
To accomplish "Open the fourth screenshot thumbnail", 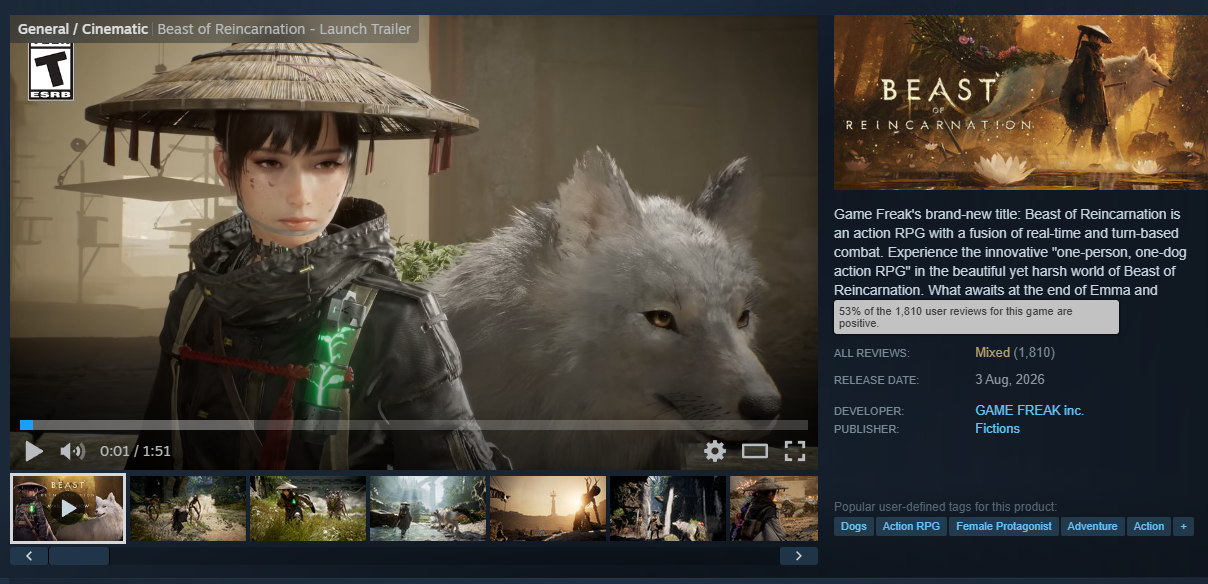I will (x=428, y=508).
